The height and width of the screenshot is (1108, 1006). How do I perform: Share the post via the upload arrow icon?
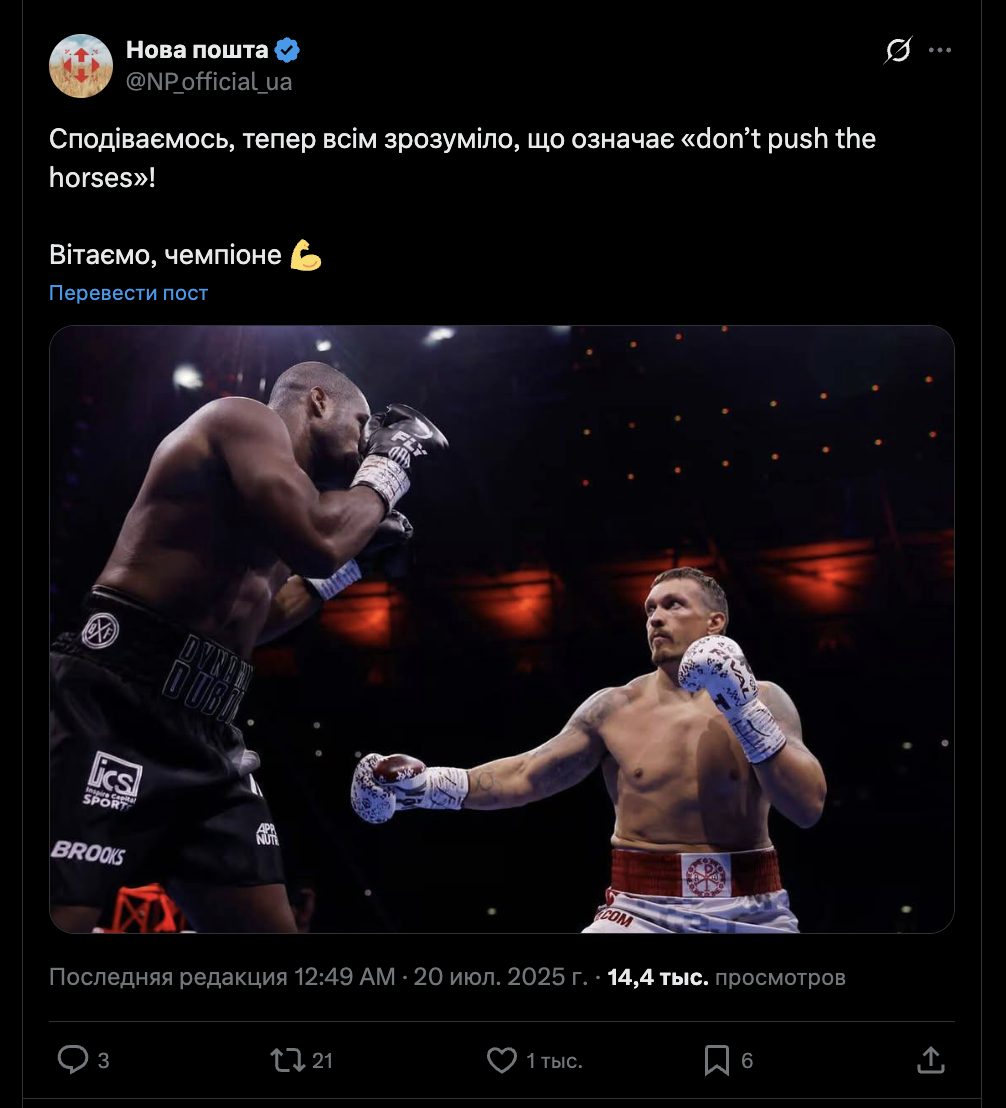coord(930,1060)
